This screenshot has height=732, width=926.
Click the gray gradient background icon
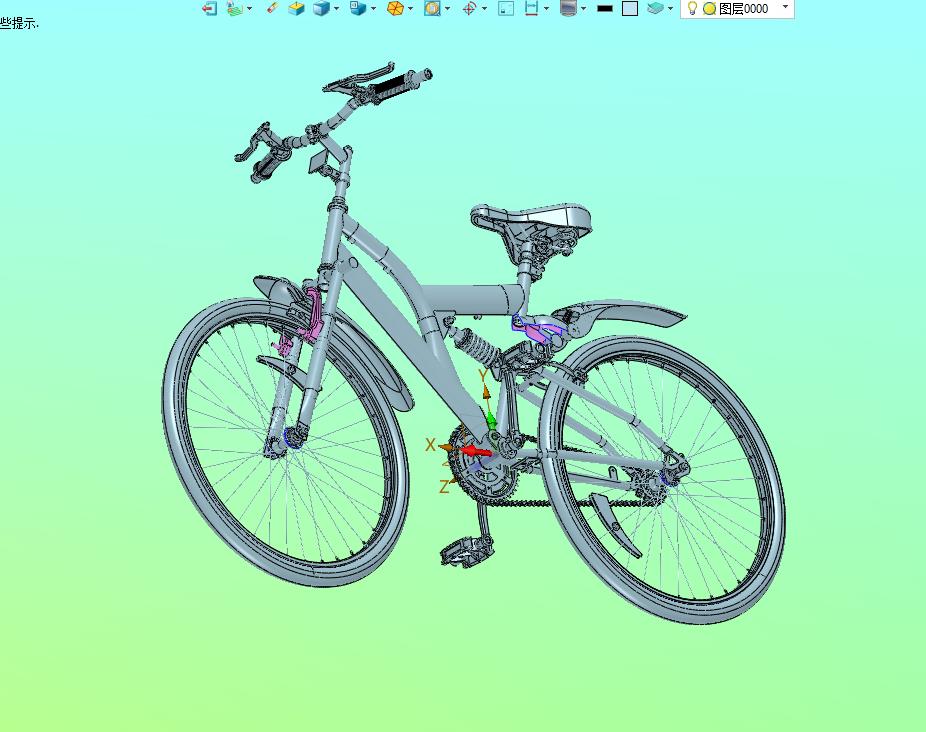pyautogui.click(x=568, y=8)
